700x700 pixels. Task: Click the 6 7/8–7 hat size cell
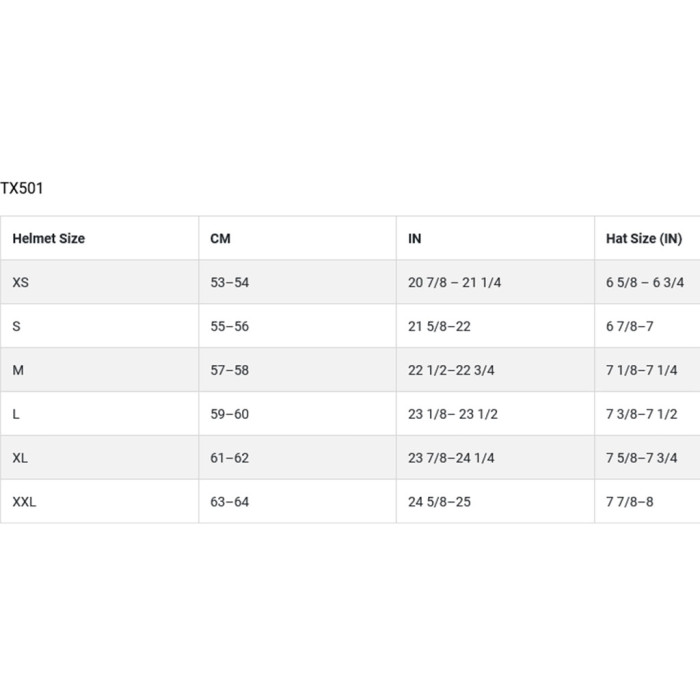[x=629, y=326]
